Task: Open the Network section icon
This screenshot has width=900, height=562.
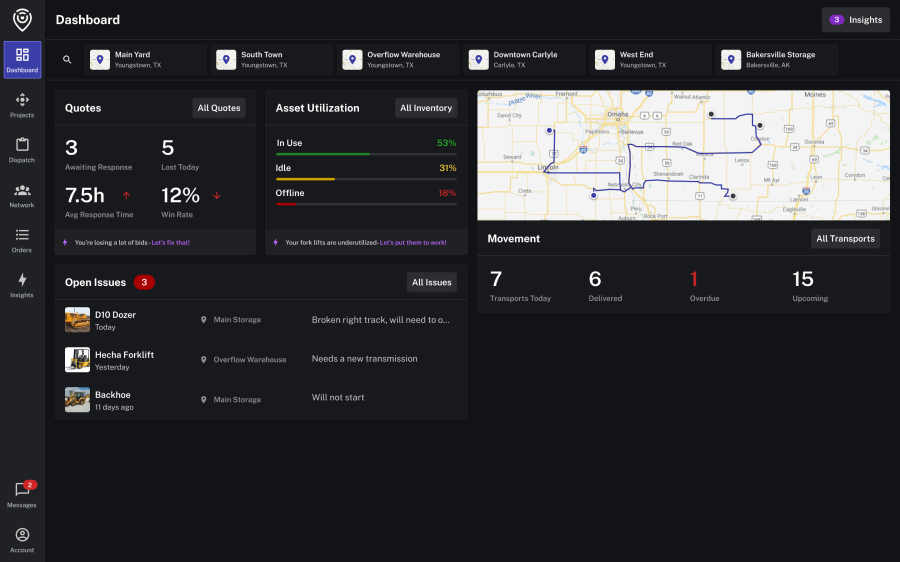Action: tap(22, 195)
